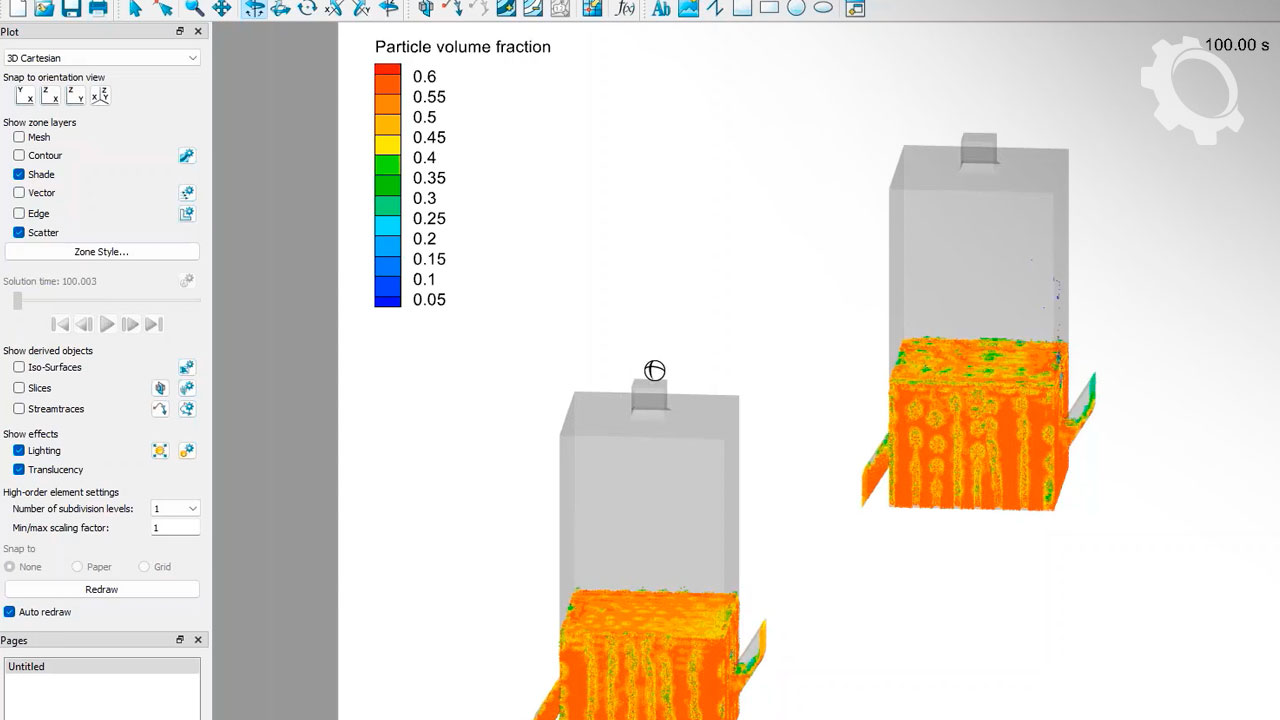
Task: Turn off Translucency effect
Action: click(x=19, y=469)
